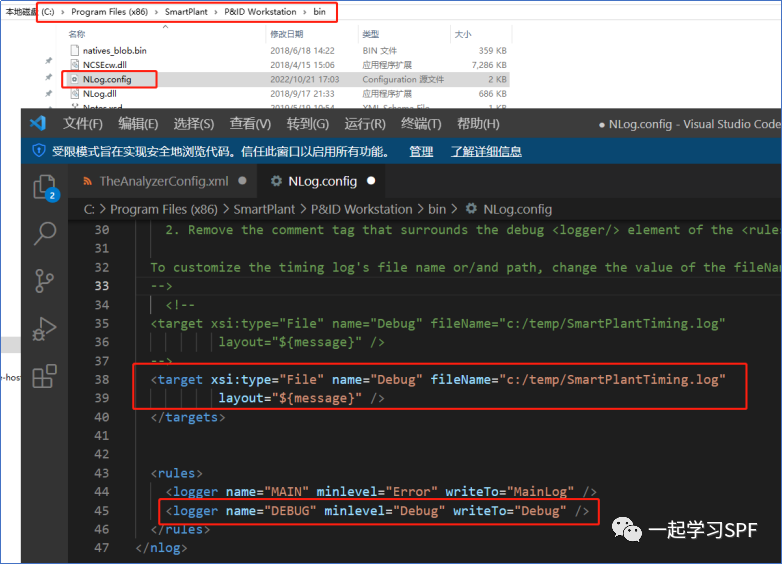
Task: Click line number 45 in gutter
Action: click(102, 511)
